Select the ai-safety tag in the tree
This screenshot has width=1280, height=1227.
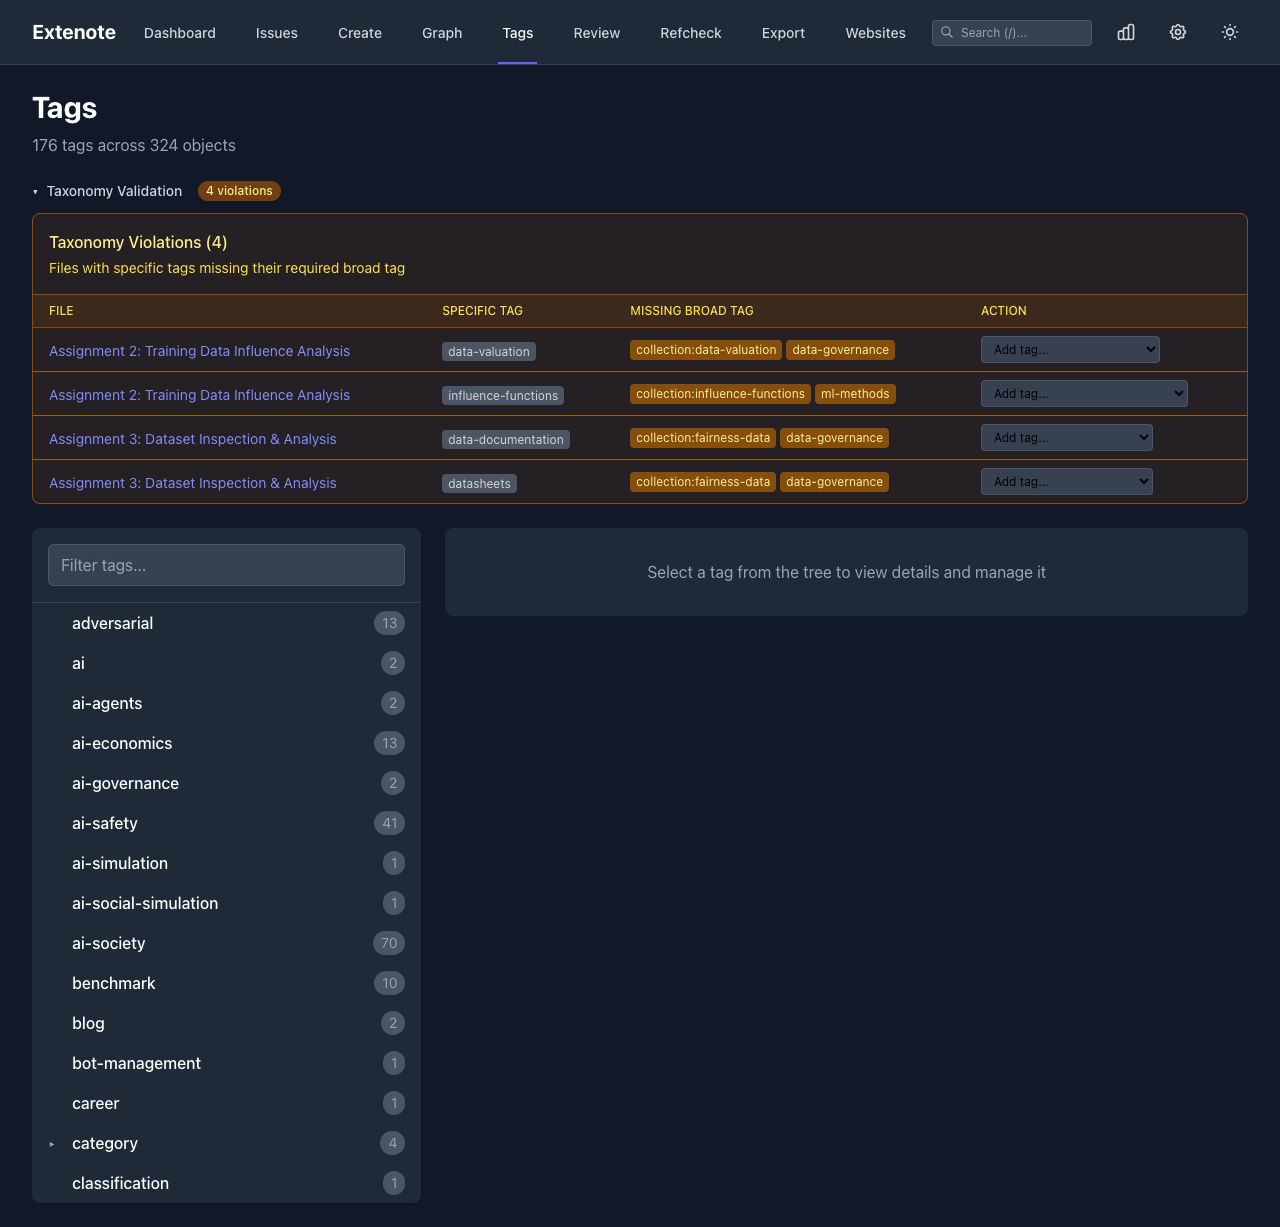pyautogui.click(x=105, y=823)
